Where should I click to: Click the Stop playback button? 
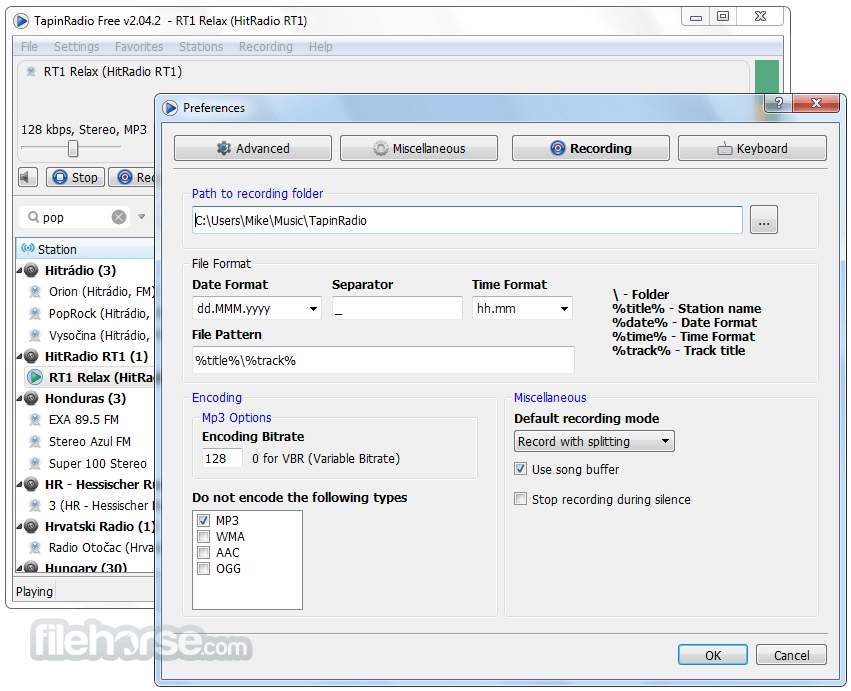coord(75,177)
